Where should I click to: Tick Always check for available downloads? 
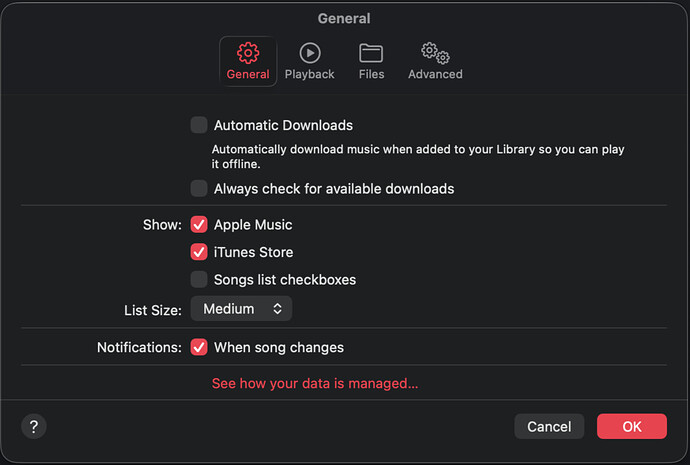[x=199, y=188]
